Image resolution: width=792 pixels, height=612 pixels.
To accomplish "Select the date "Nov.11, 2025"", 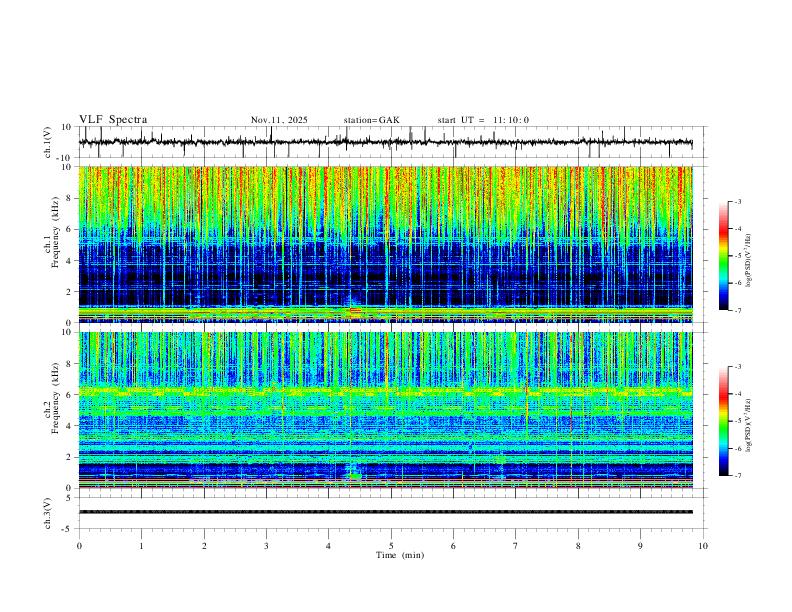I will (x=279, y=120).
